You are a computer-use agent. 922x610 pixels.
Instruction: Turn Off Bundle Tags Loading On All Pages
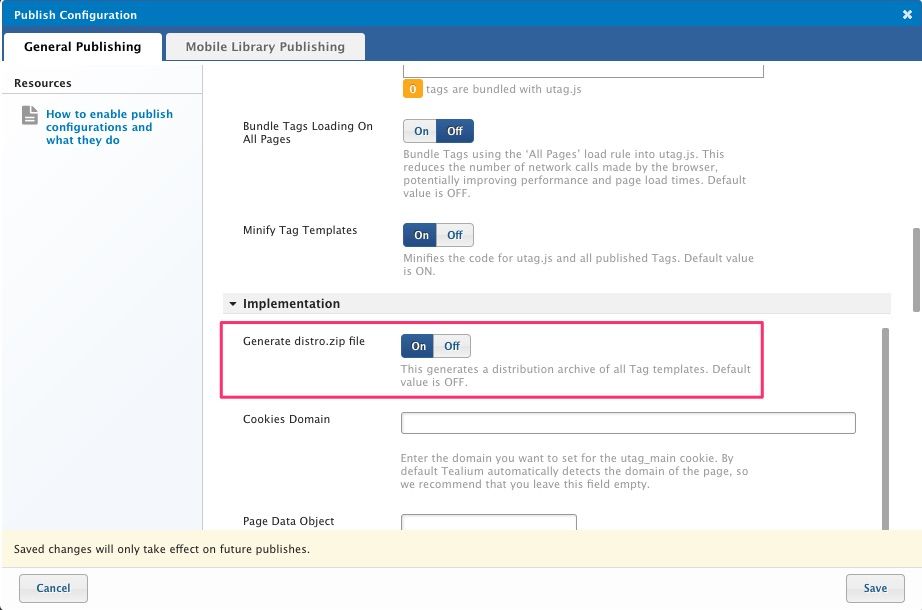pos(456,131)
